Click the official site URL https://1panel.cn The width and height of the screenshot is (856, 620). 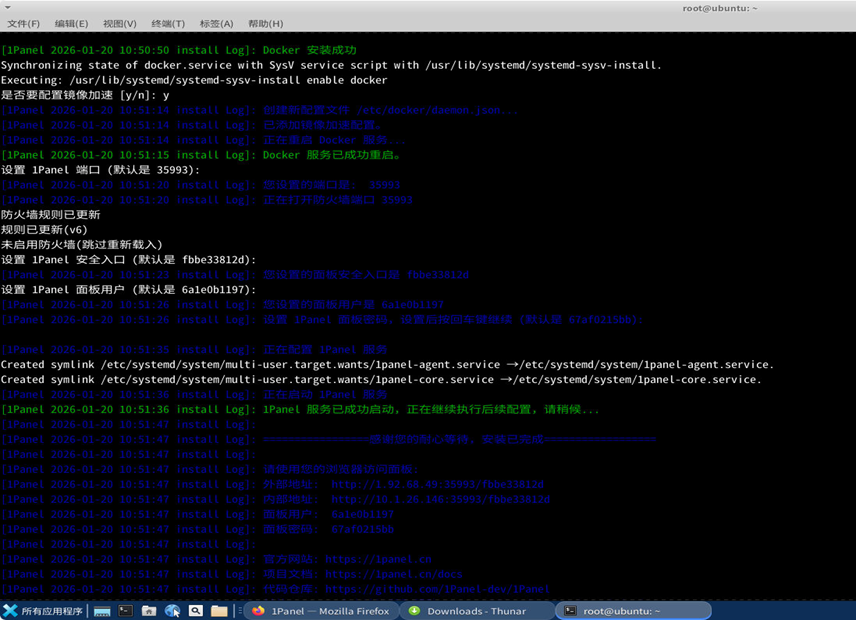point(378,559)
